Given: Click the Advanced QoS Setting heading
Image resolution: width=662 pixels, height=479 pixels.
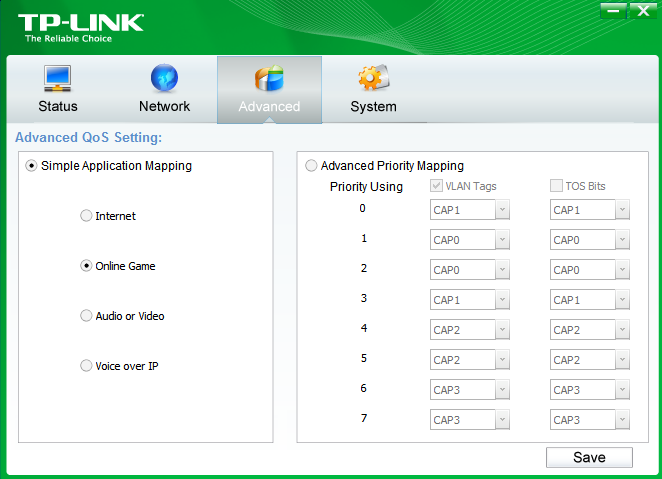Looking at the screenshot, I should coord(89,138).
